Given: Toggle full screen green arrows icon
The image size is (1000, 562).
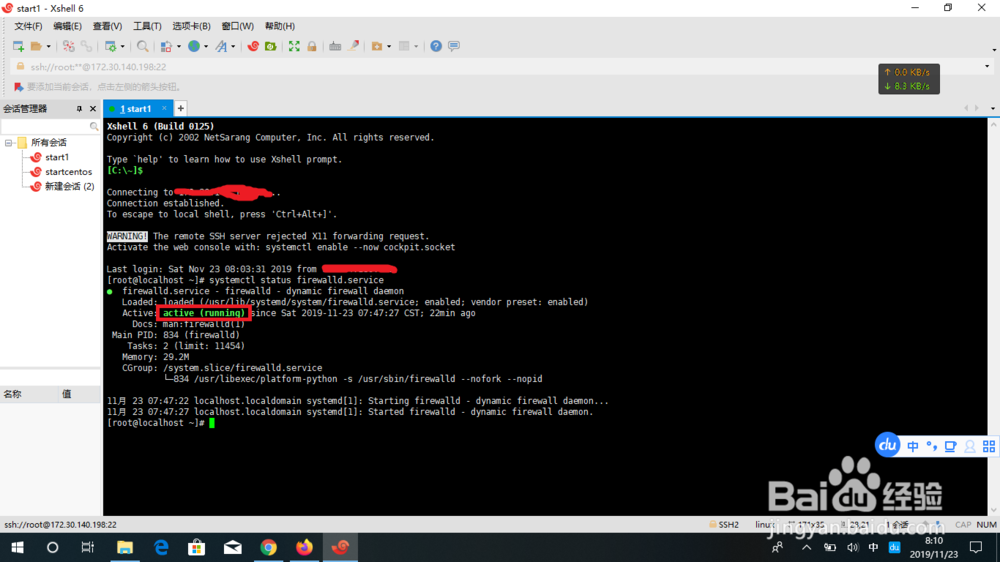Looking at the screenshot, I should tap(294, 46).
